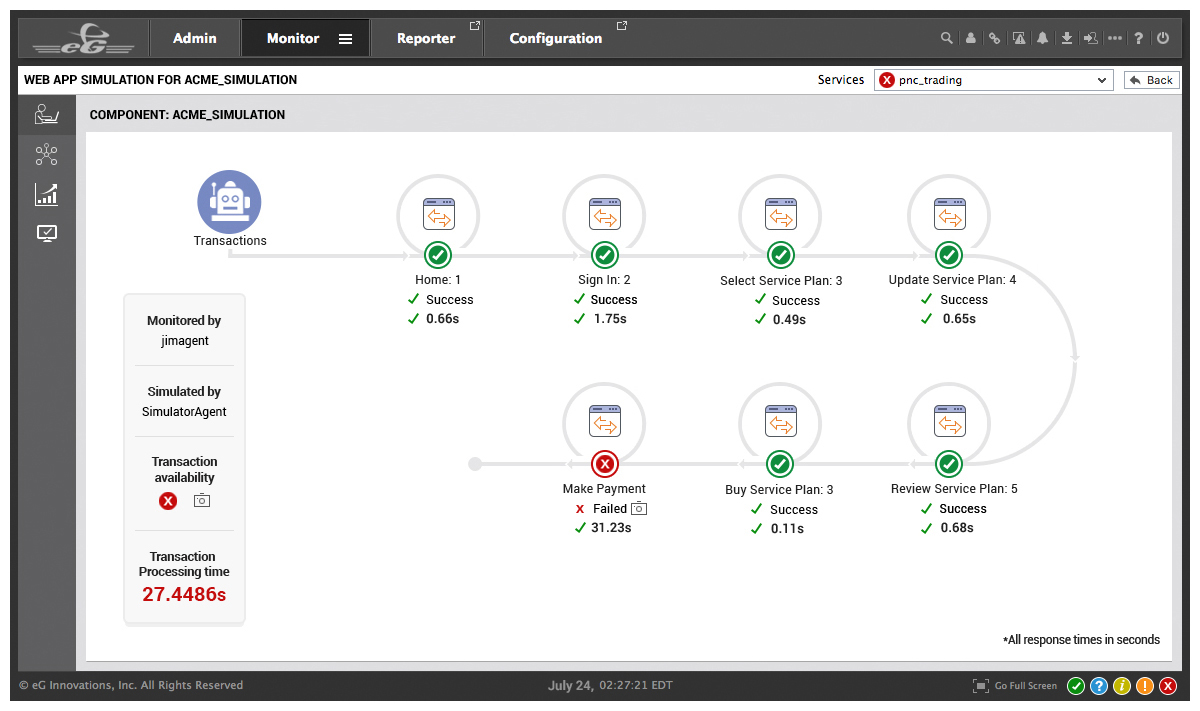Image resolution: width=1200 pixels, height=711 pixels.
Task: Filter by red critical status indicator
Action: pos(1166,686)
